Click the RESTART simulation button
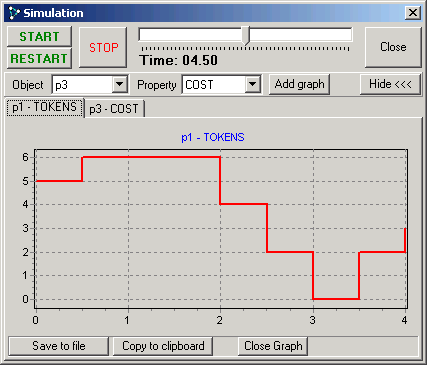 39,58
